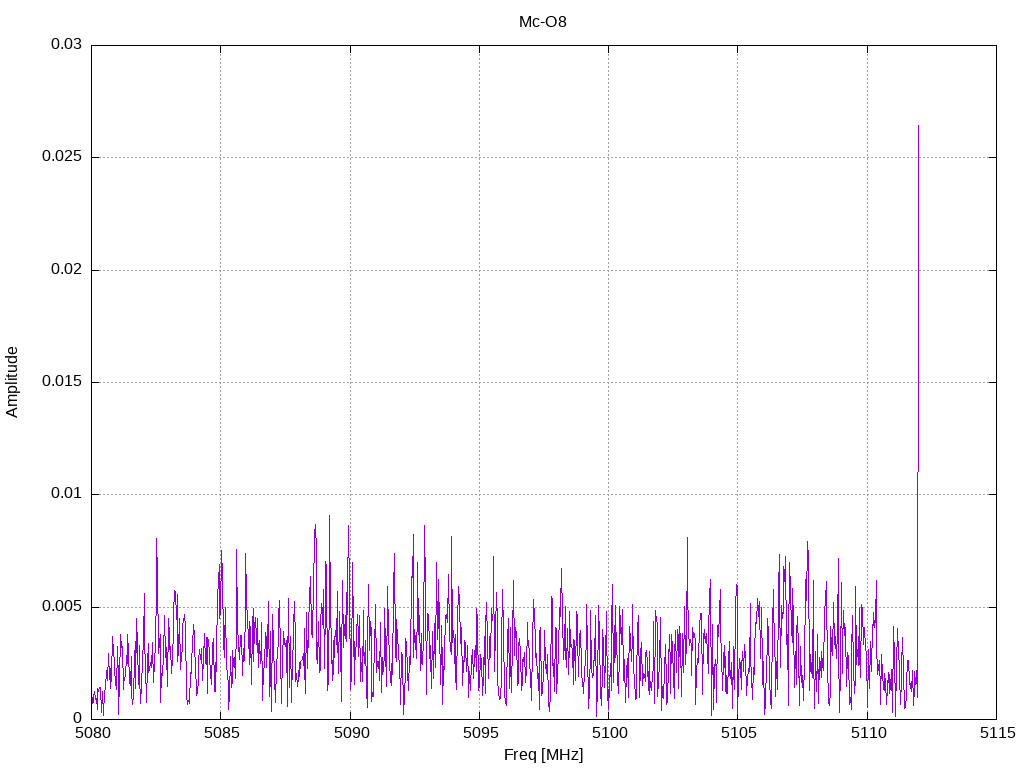Click the 5100 x-axis tick label
This screenshot has height=768, width=1024.
pyautogui.click(x=608, y=735)
